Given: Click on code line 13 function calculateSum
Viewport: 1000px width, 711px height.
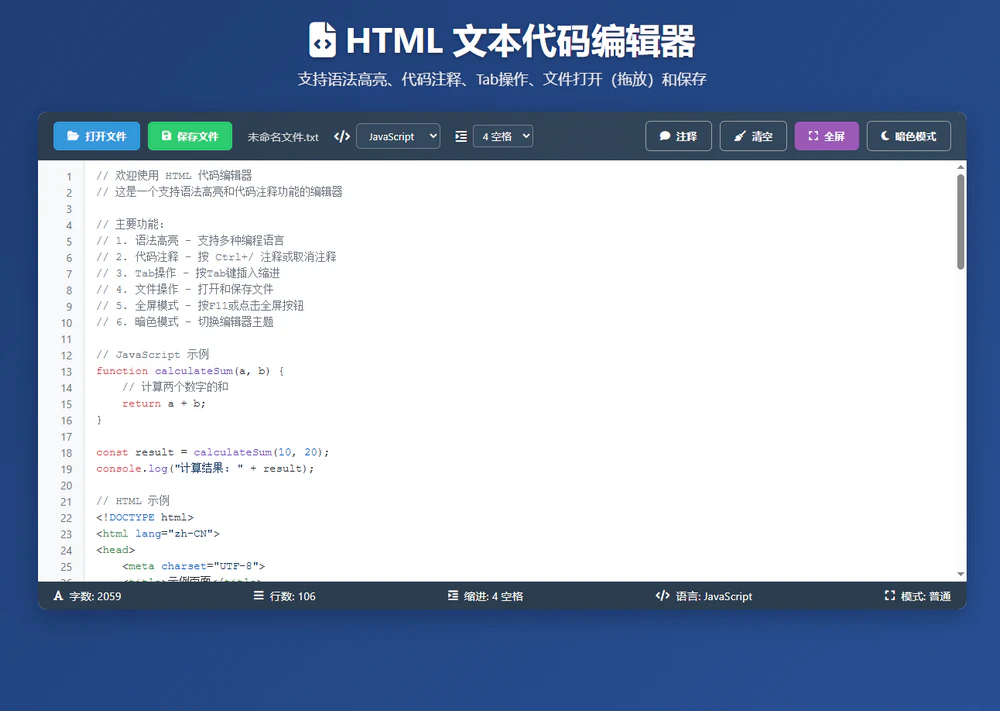Looking at the screenshot, I should pos(190,371).
